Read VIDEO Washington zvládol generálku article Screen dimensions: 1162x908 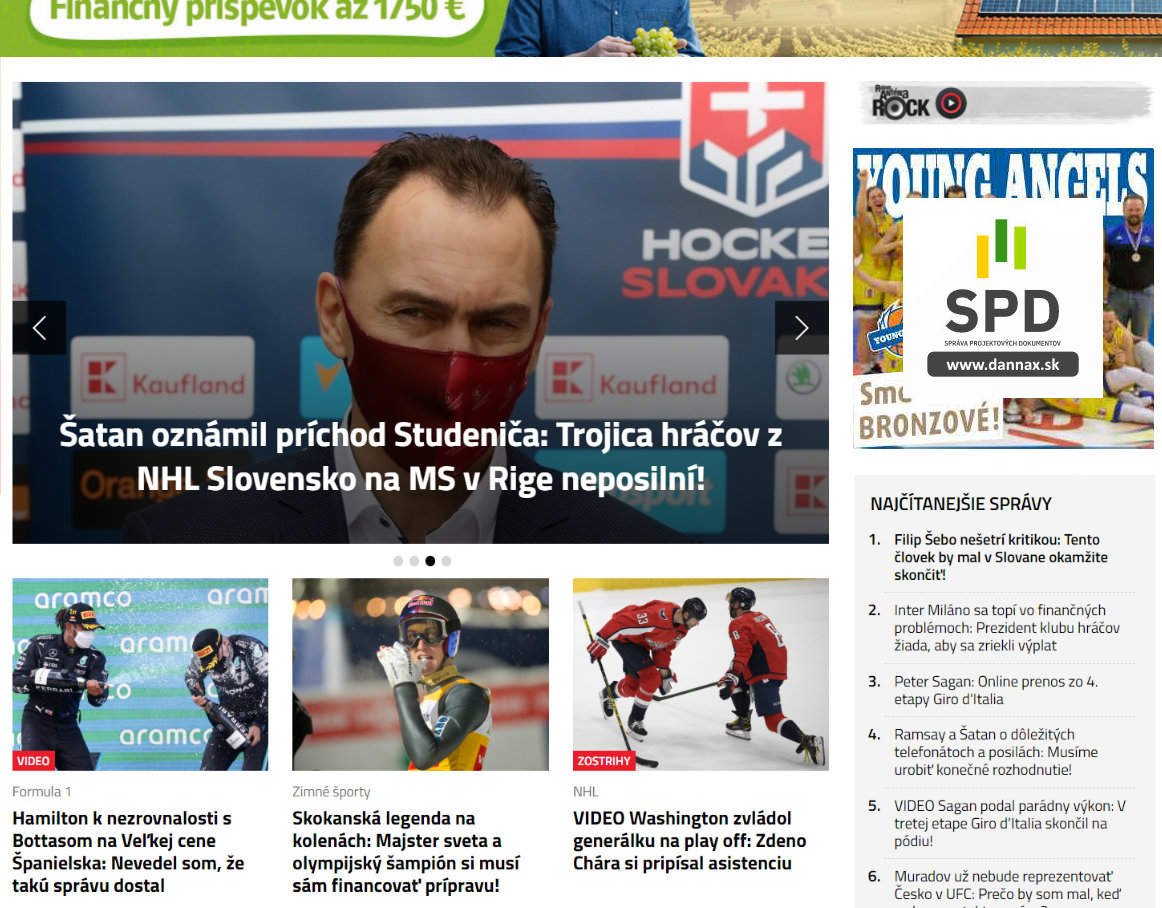pyautogui.click(x=689, y=841)
